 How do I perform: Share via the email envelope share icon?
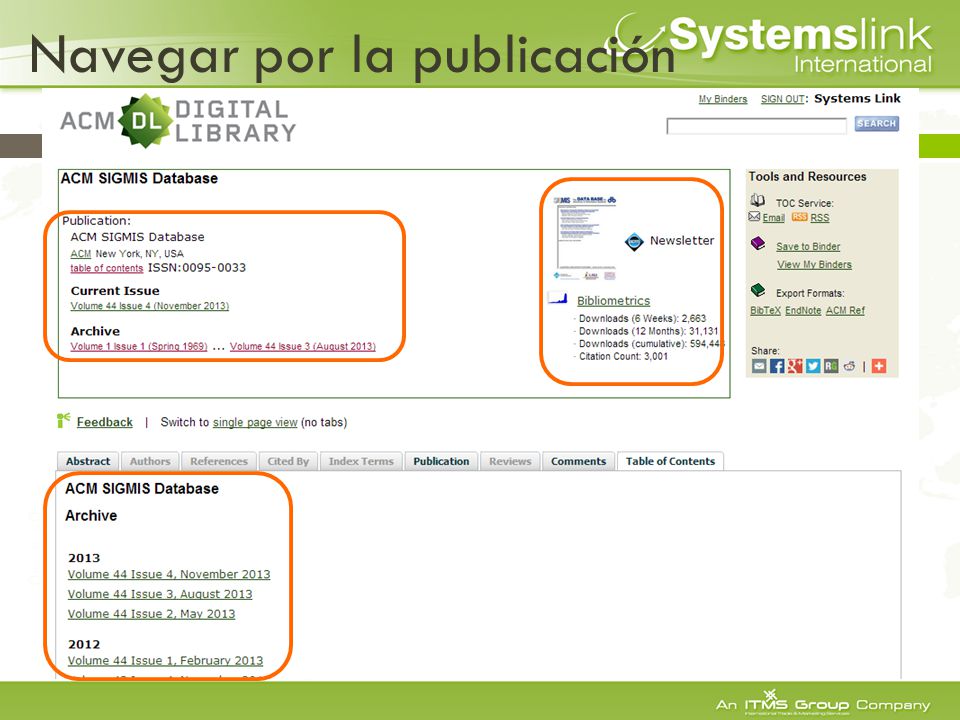[759, 366]
